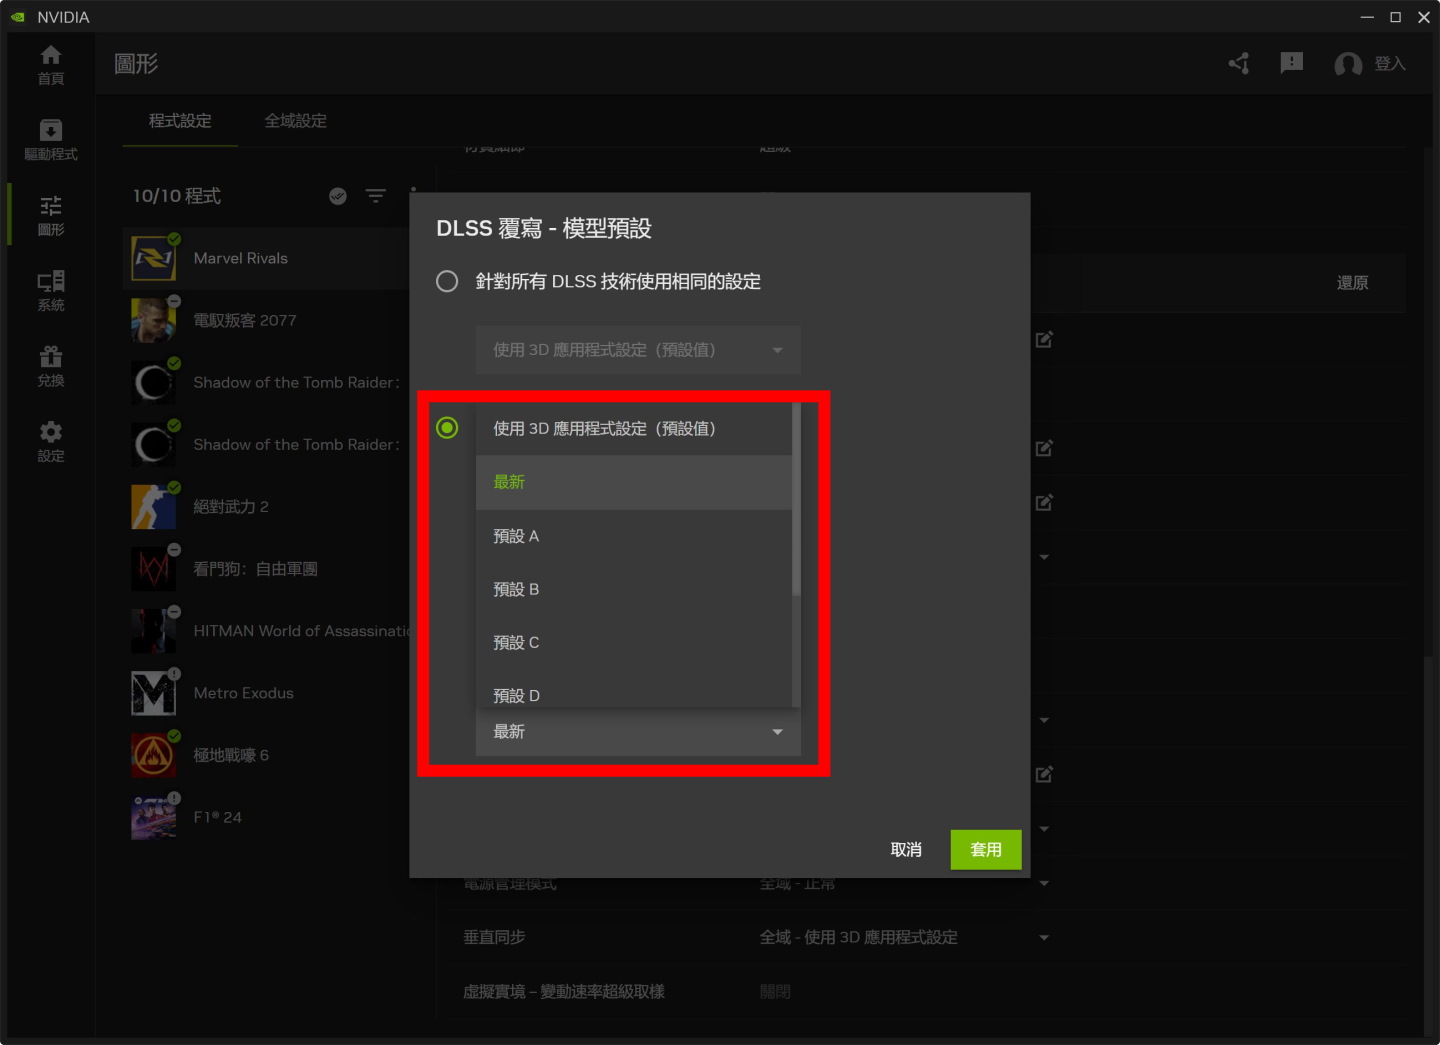Click the 10/10 程式 count label
Image resolution: width=1440 pixels, height=1045 pixels.
pos(177,196)
